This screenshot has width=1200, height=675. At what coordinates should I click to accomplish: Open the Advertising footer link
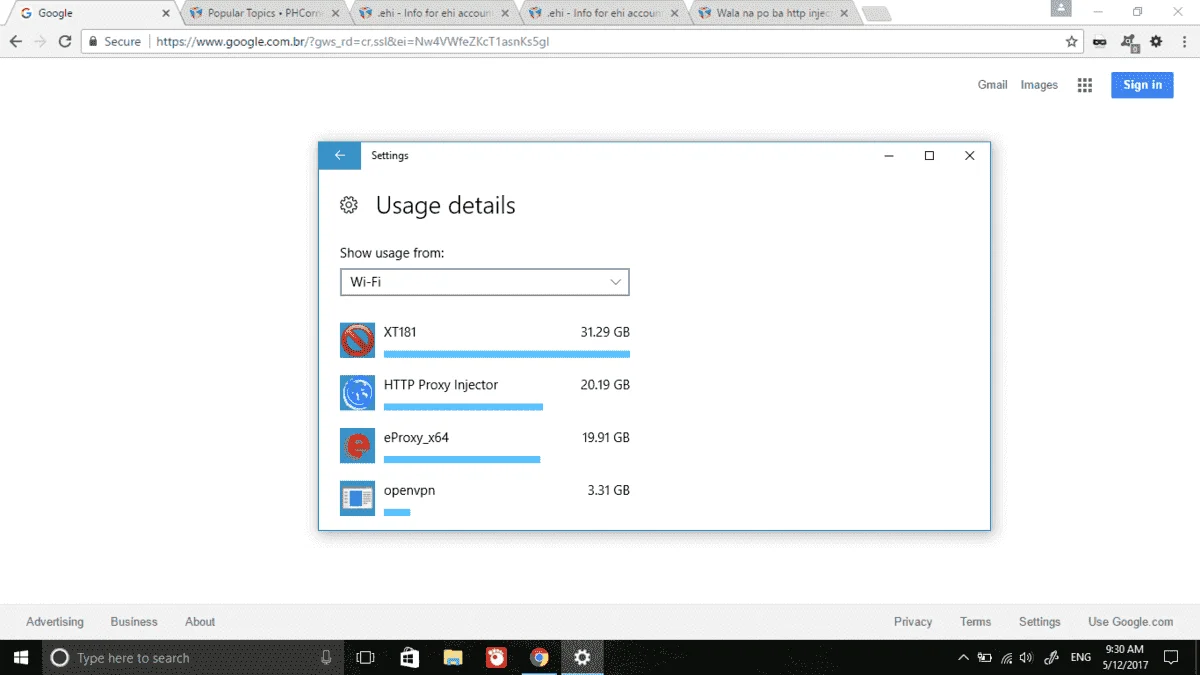[x=55, y=622]
